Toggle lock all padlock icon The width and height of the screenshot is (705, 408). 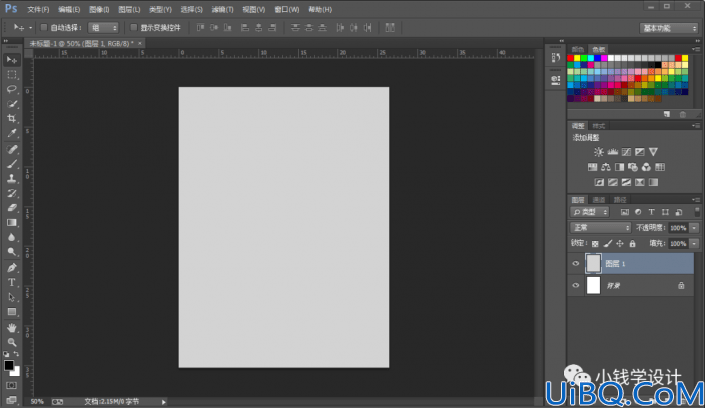[633, 244]
